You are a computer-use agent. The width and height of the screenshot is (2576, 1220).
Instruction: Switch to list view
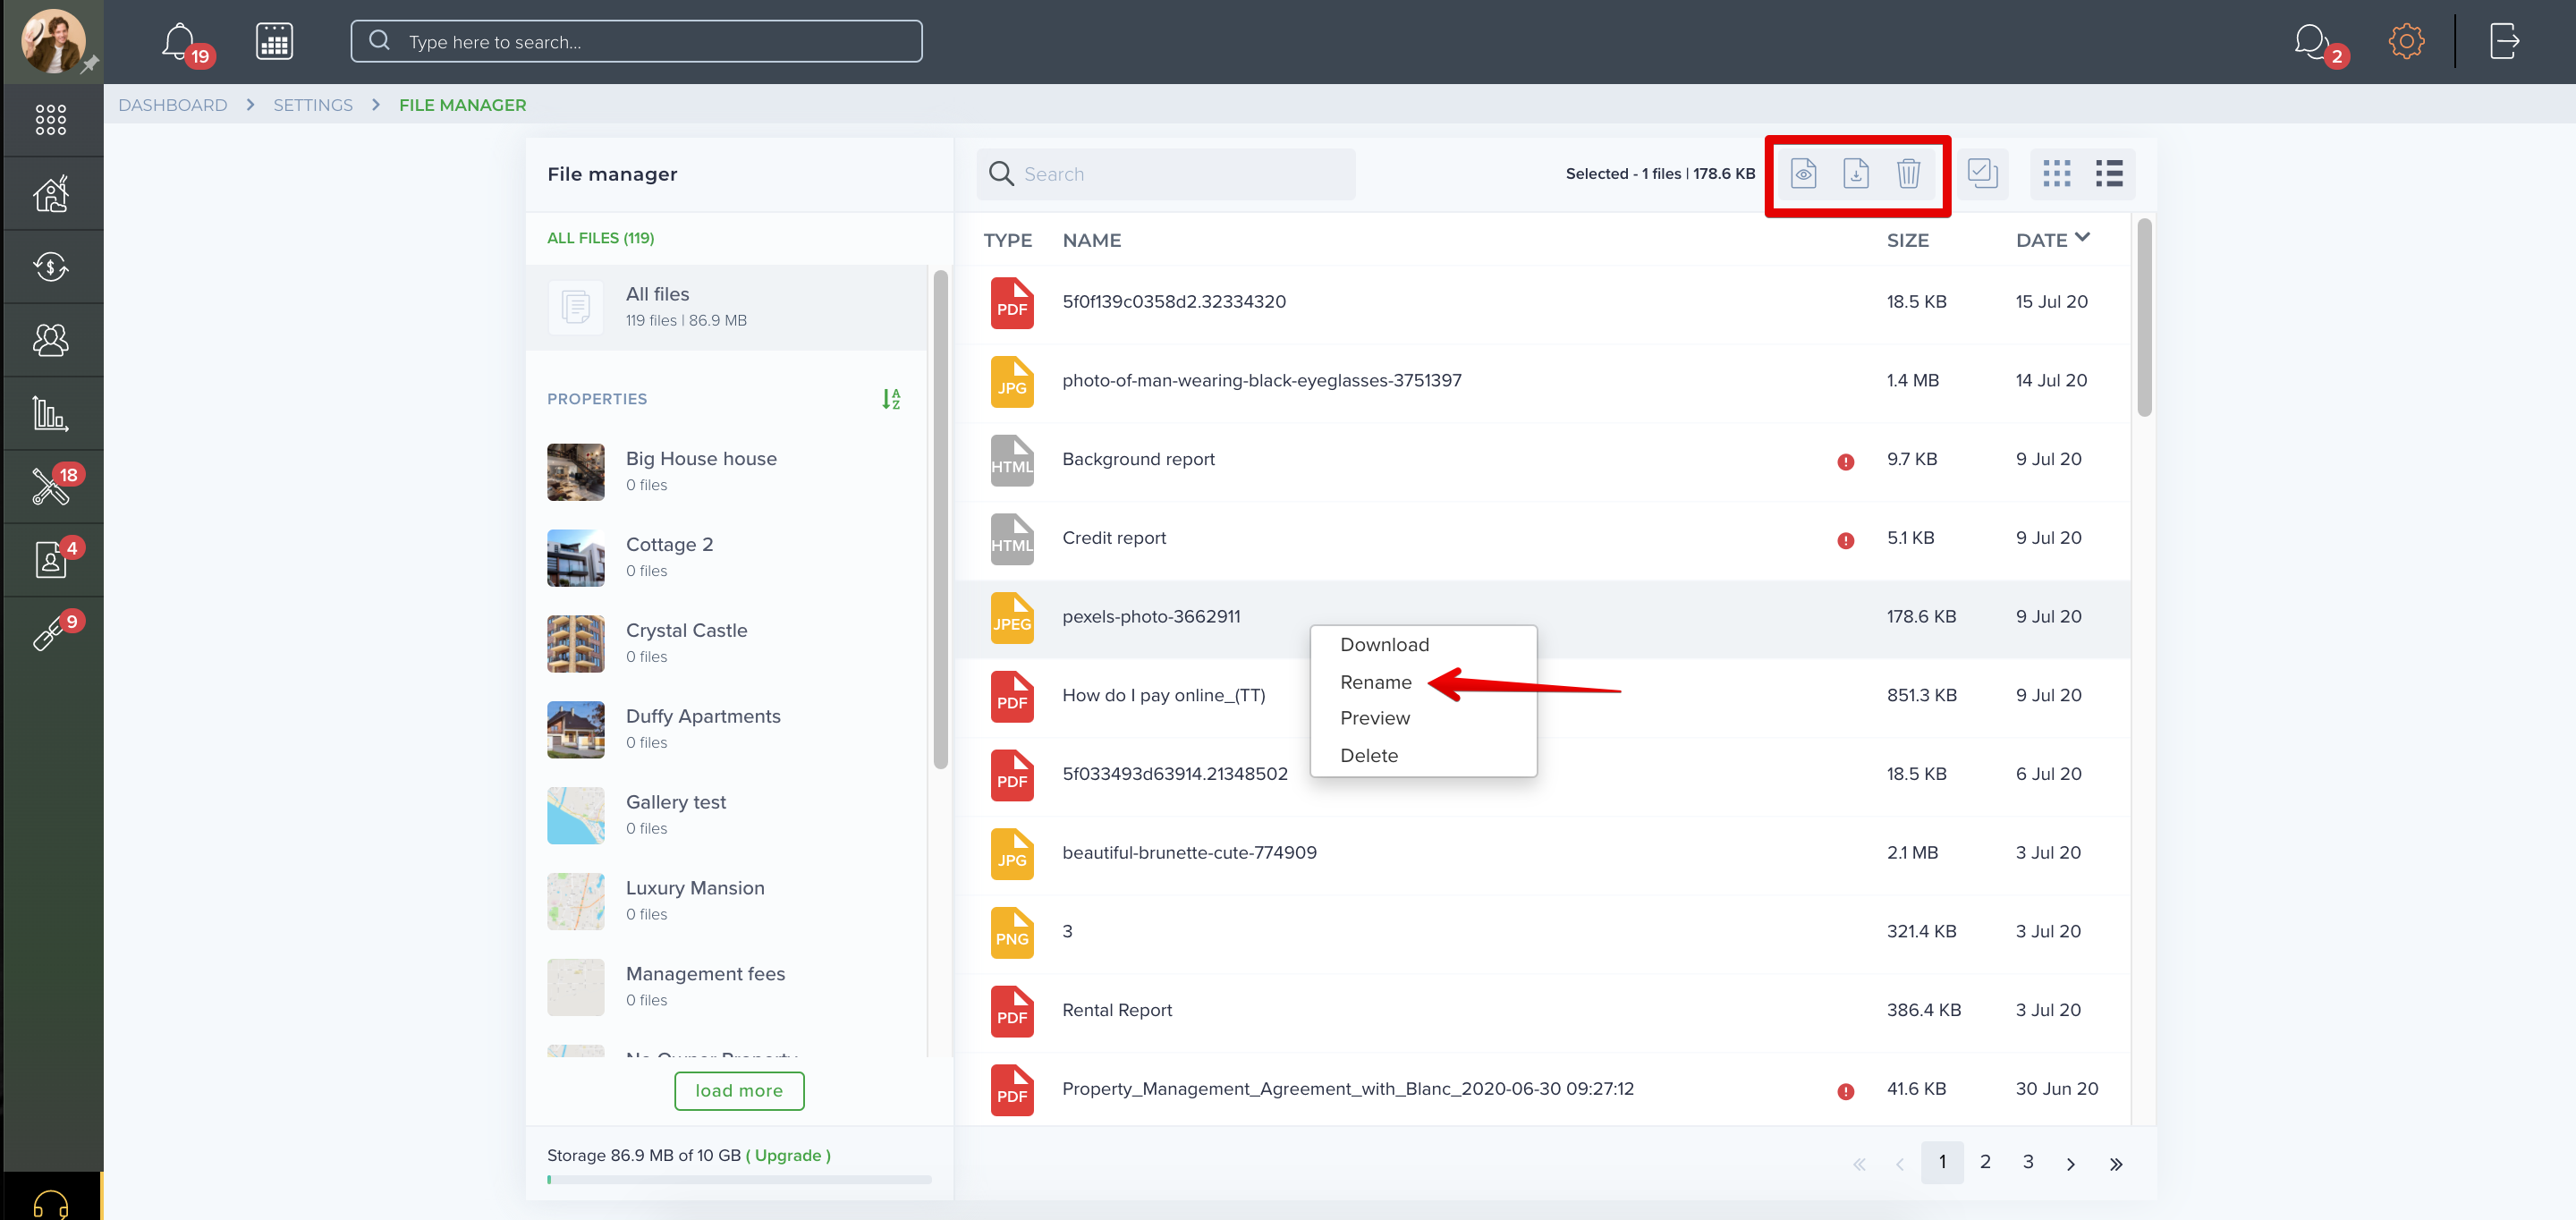[x=2109, y=174]
